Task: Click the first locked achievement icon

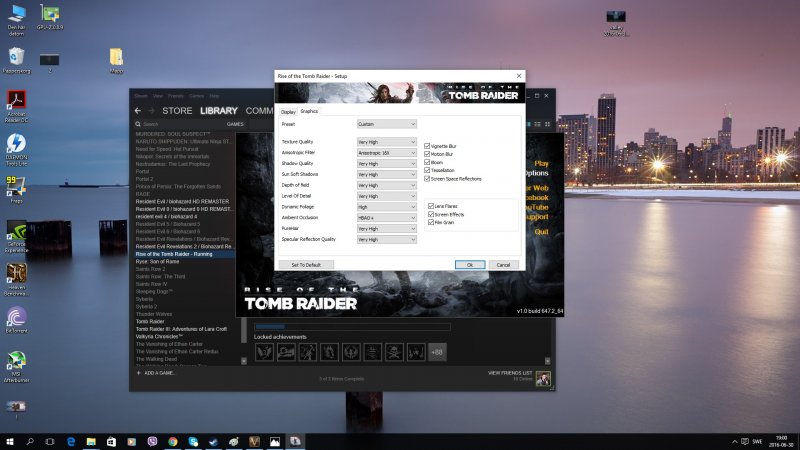Action: [x=264, y=352]
